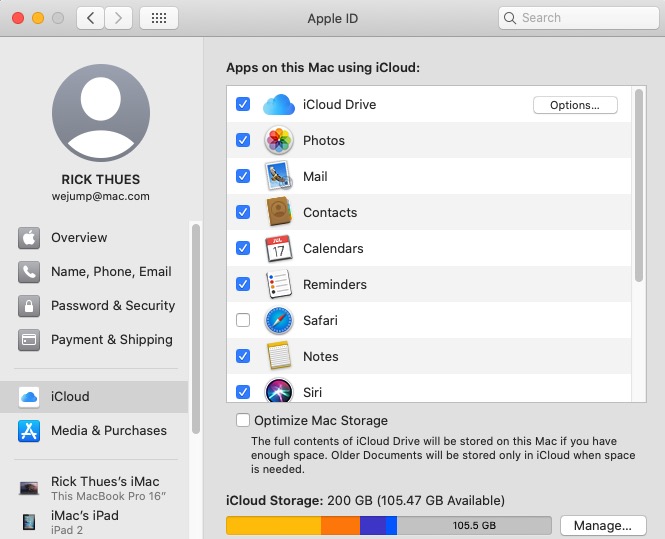Toggle the Contacts checkbox
Viewport: 665px width, 539px height.
243,212
